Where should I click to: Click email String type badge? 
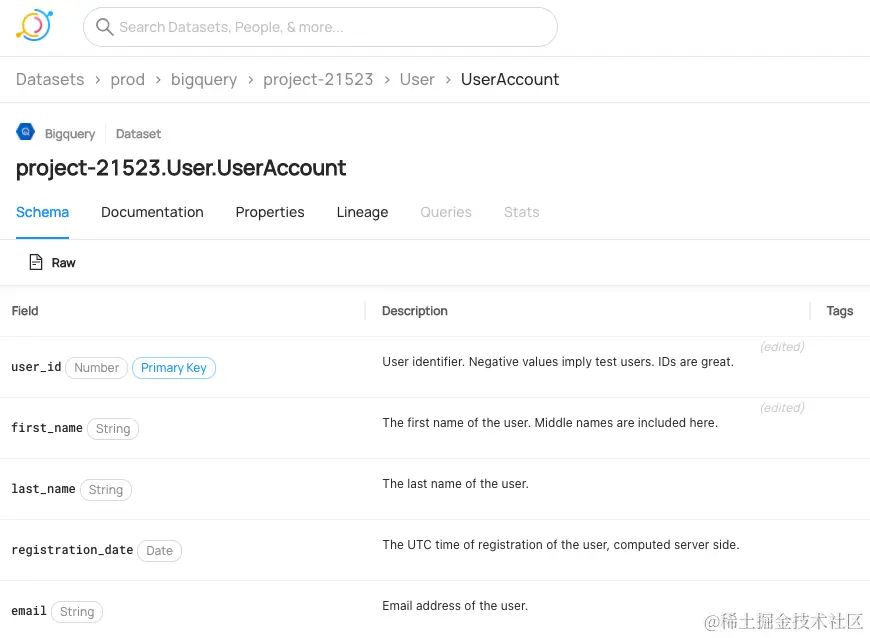click(x=77, y=611)
